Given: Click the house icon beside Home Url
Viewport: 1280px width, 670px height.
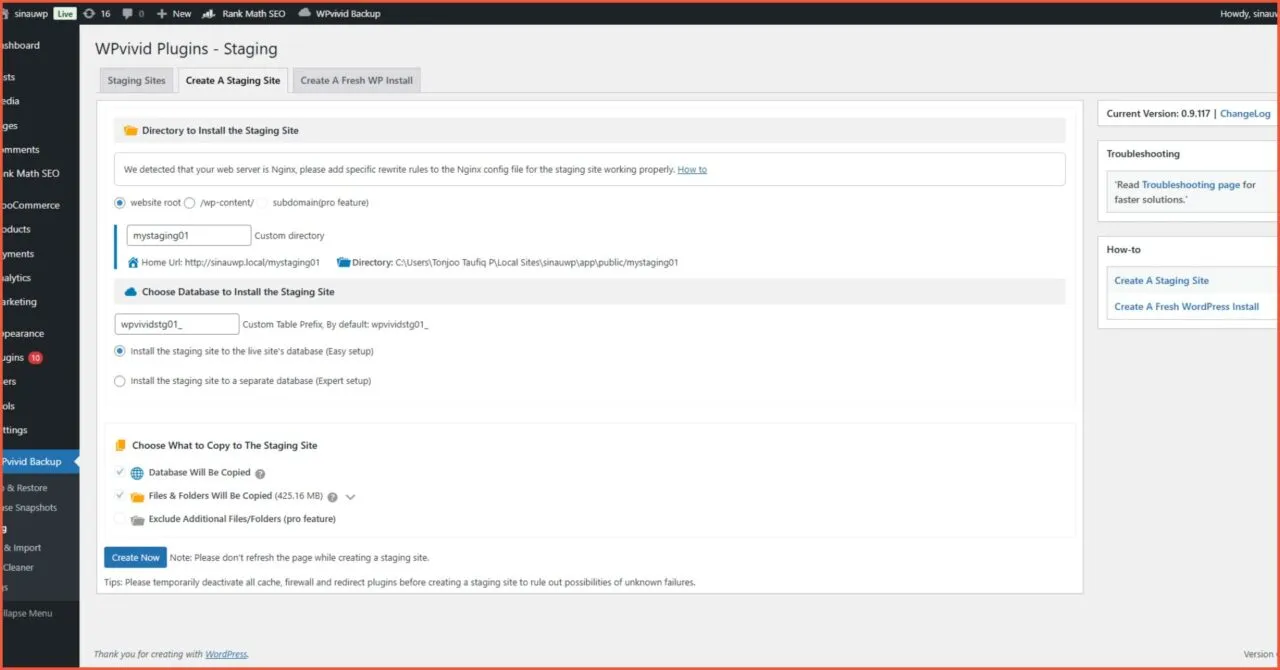Looking at the screenshot, I should 133,263.
